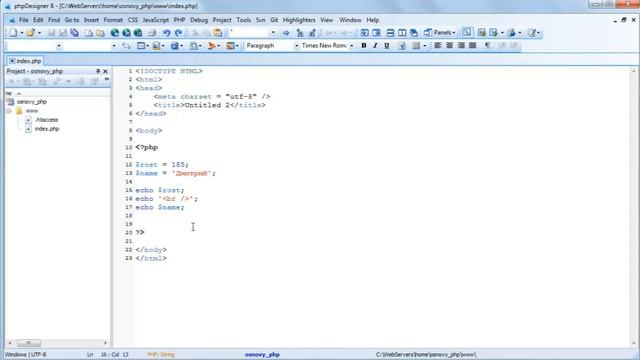The height and width of the screenshot is (360, 640).
Task: Pin the Project panel
Action: 98,71
